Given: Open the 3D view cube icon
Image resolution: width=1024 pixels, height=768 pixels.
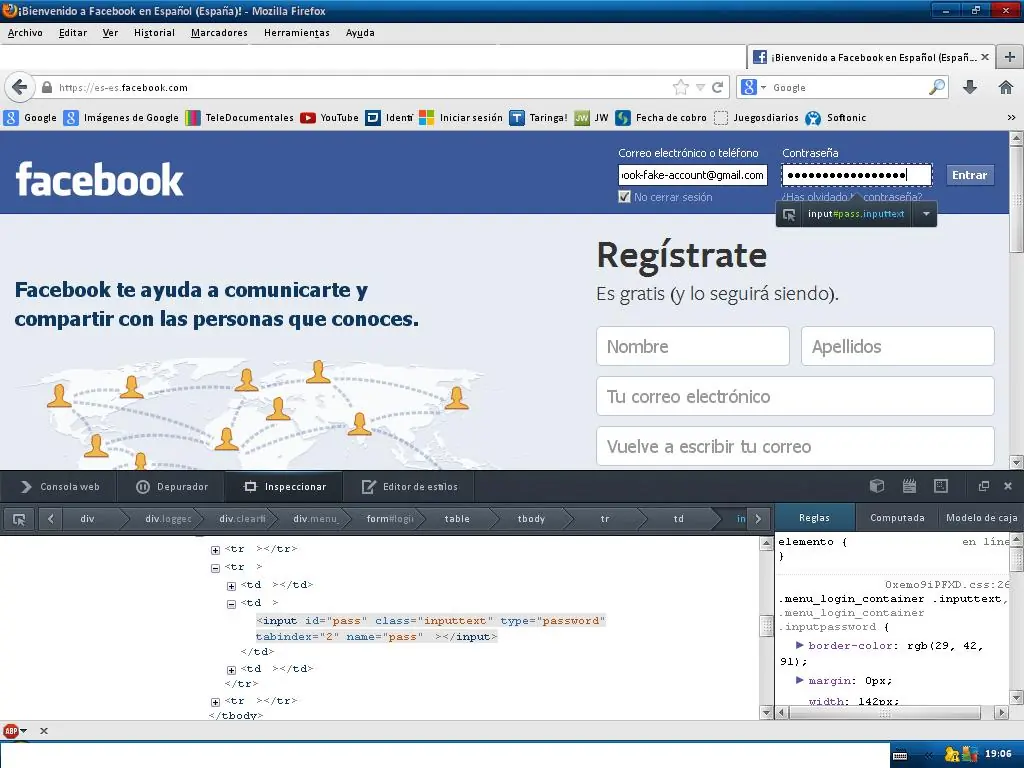Looking at the screenshot, I should [877, 486].
